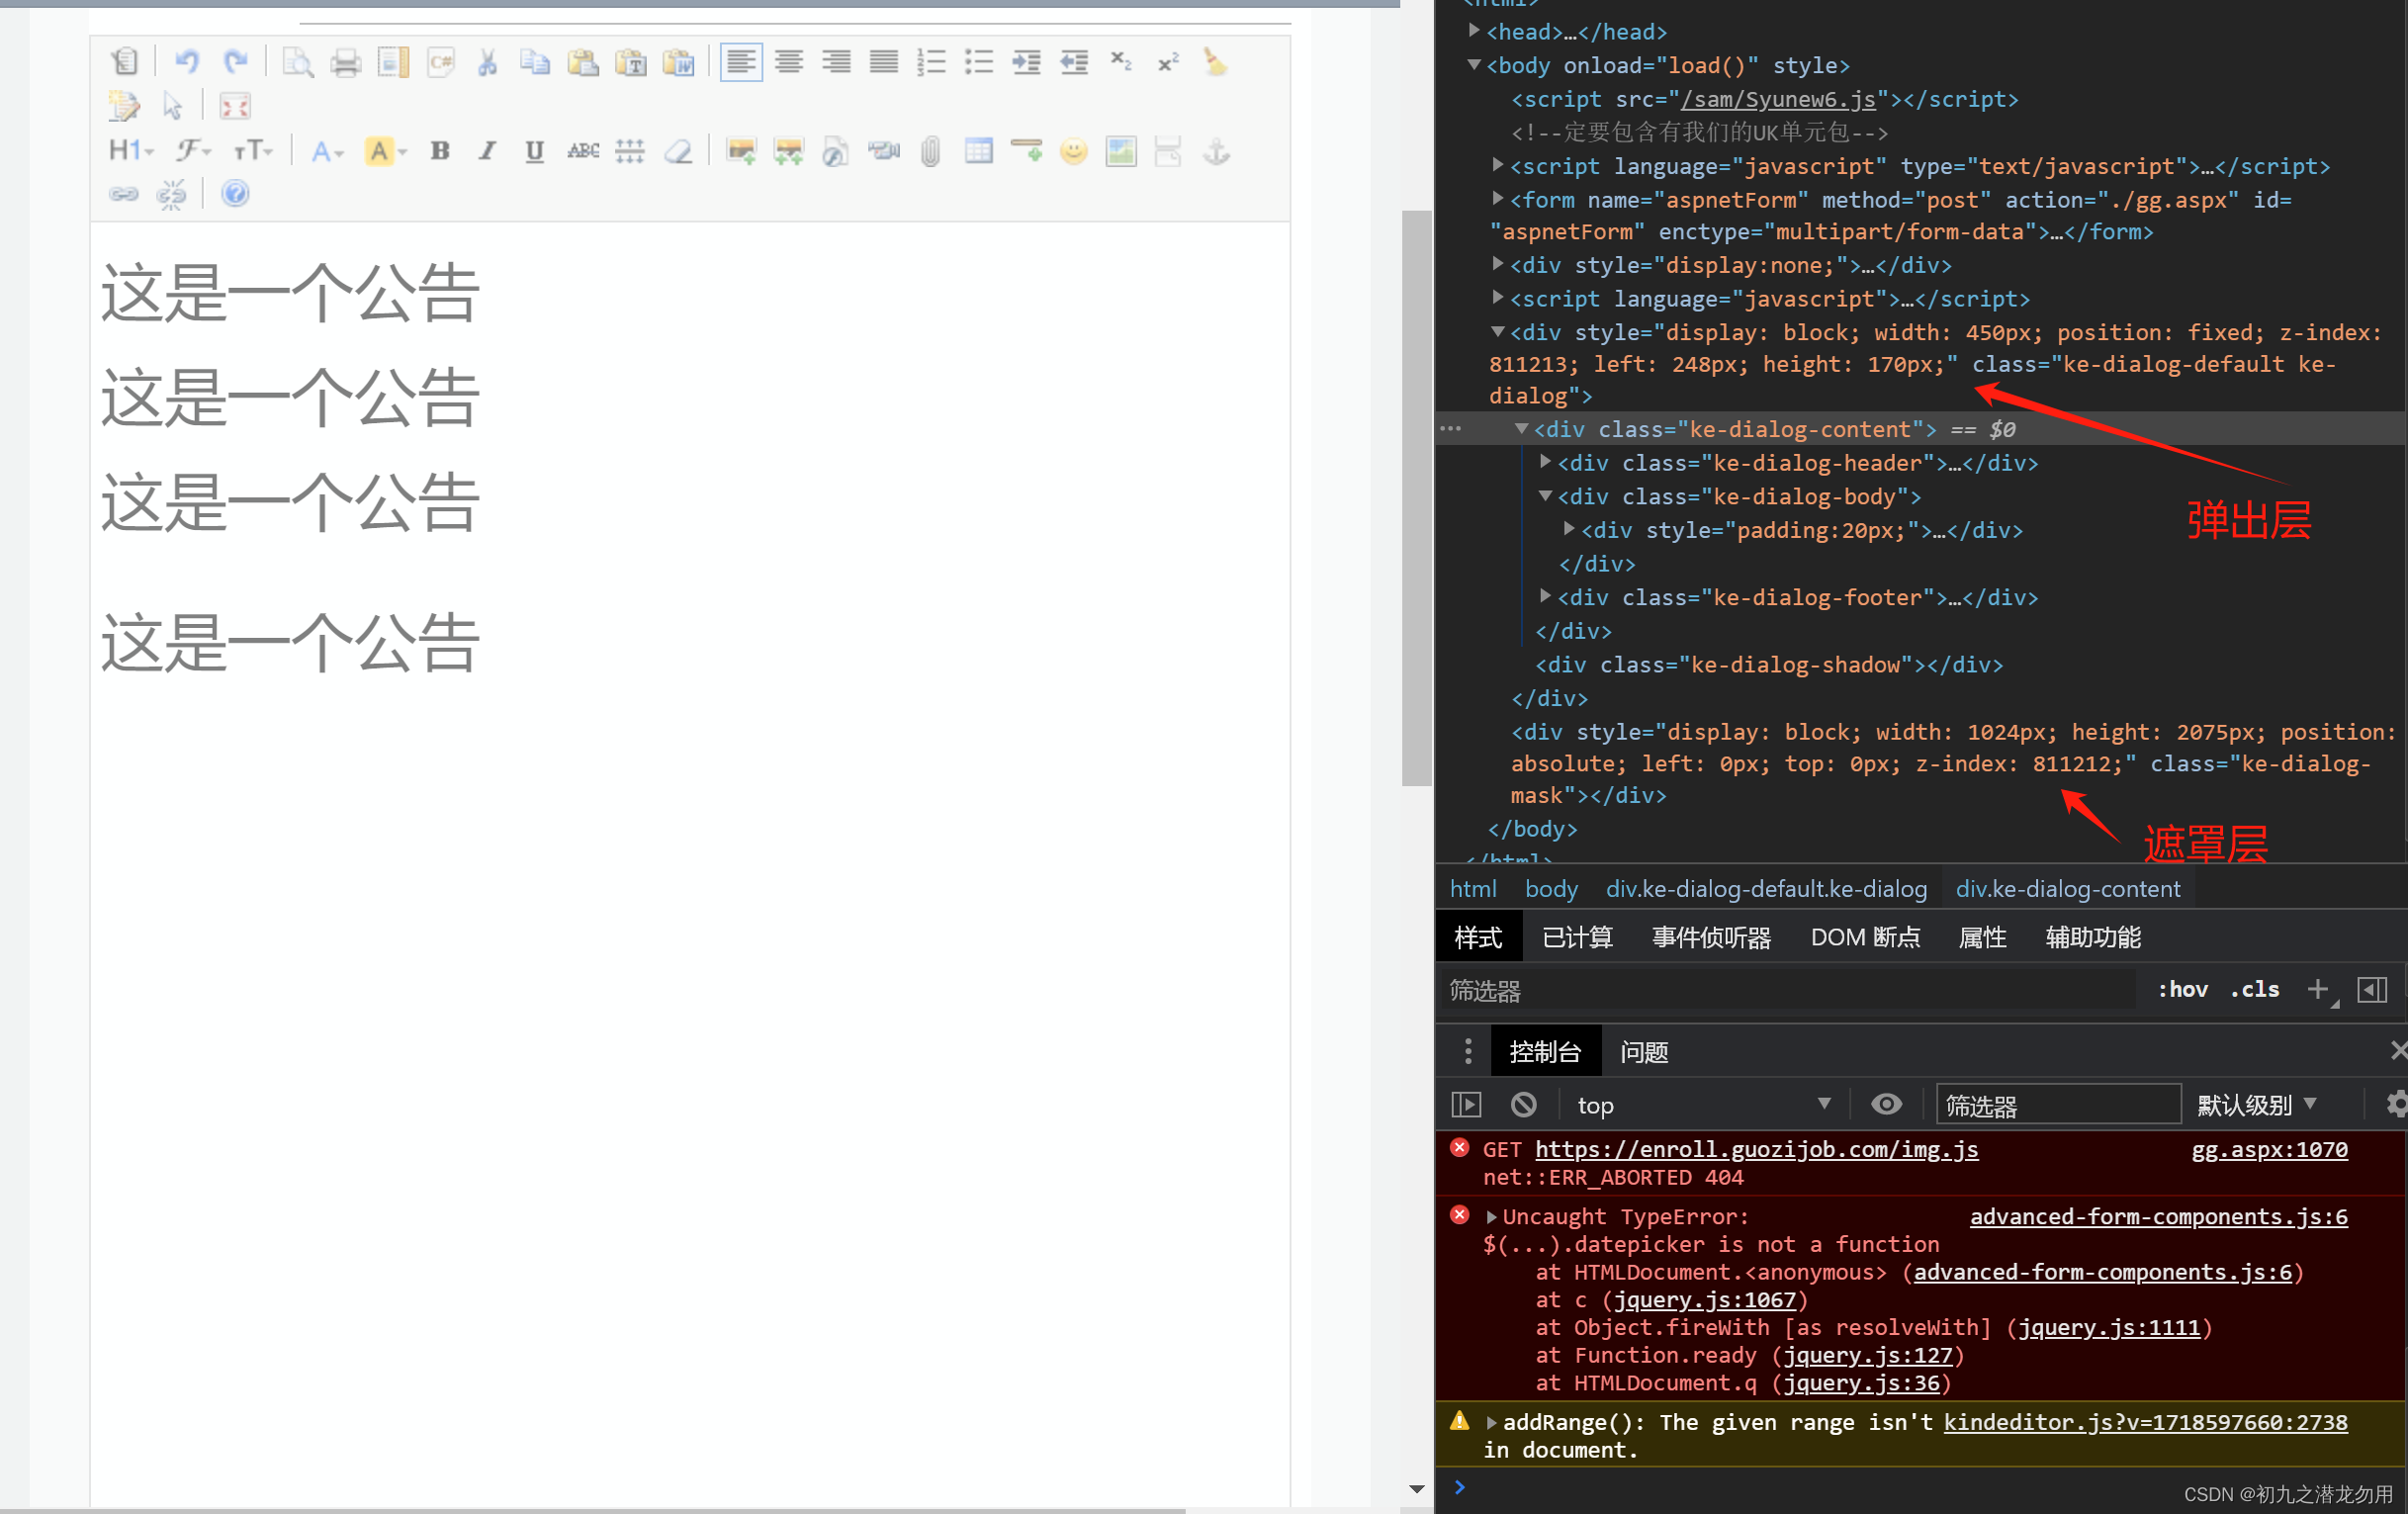Toggle center alignment

tap(789, 62)
